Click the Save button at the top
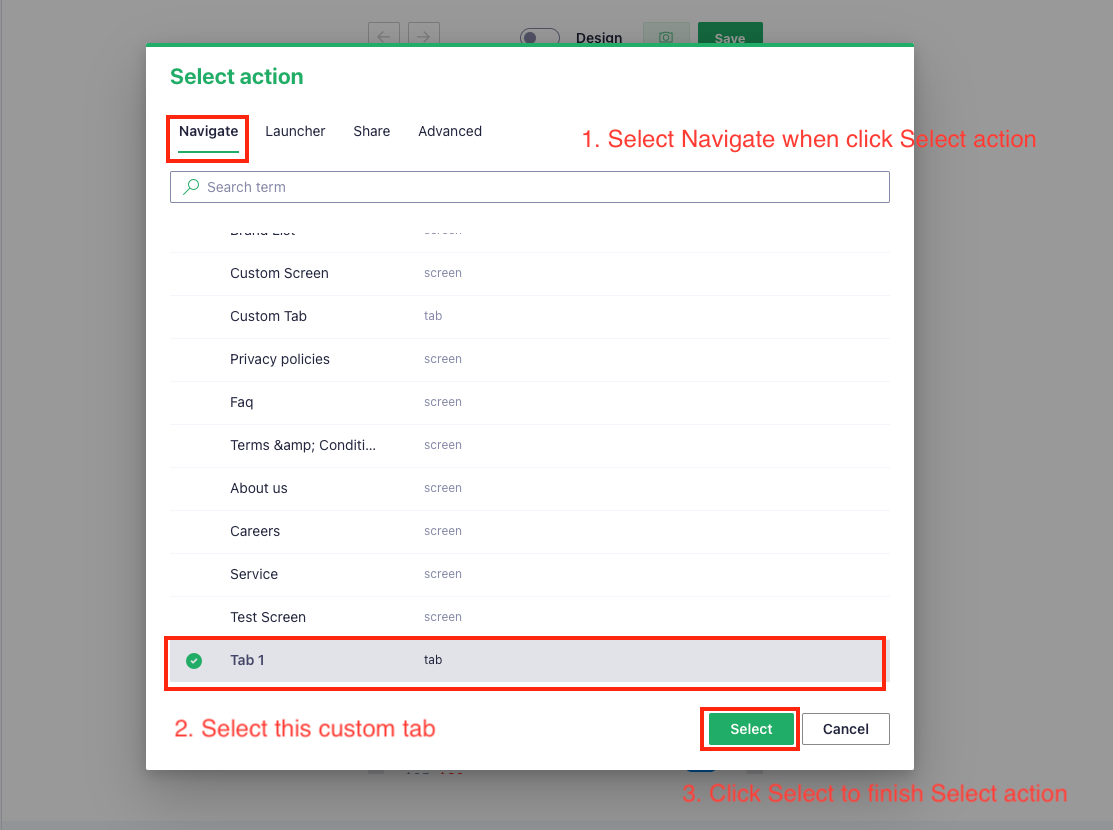 pos(730,38)
